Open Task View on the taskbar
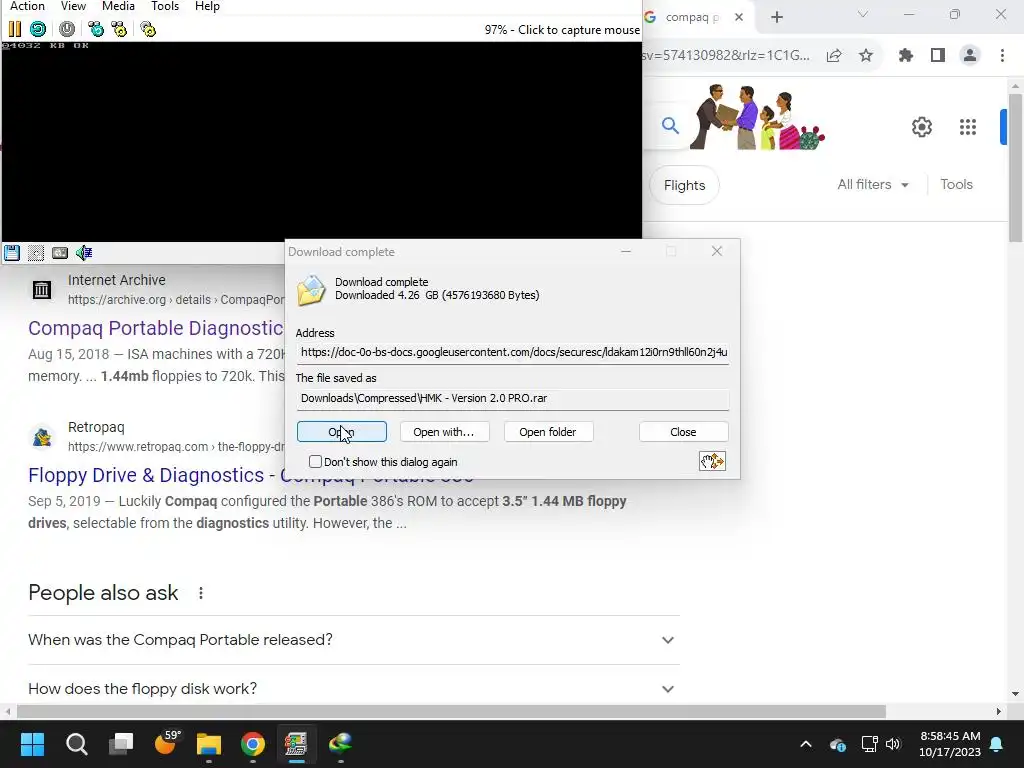Image resolution: width=1024 pixels, height=768 pixels. click(x=121, y=744)
